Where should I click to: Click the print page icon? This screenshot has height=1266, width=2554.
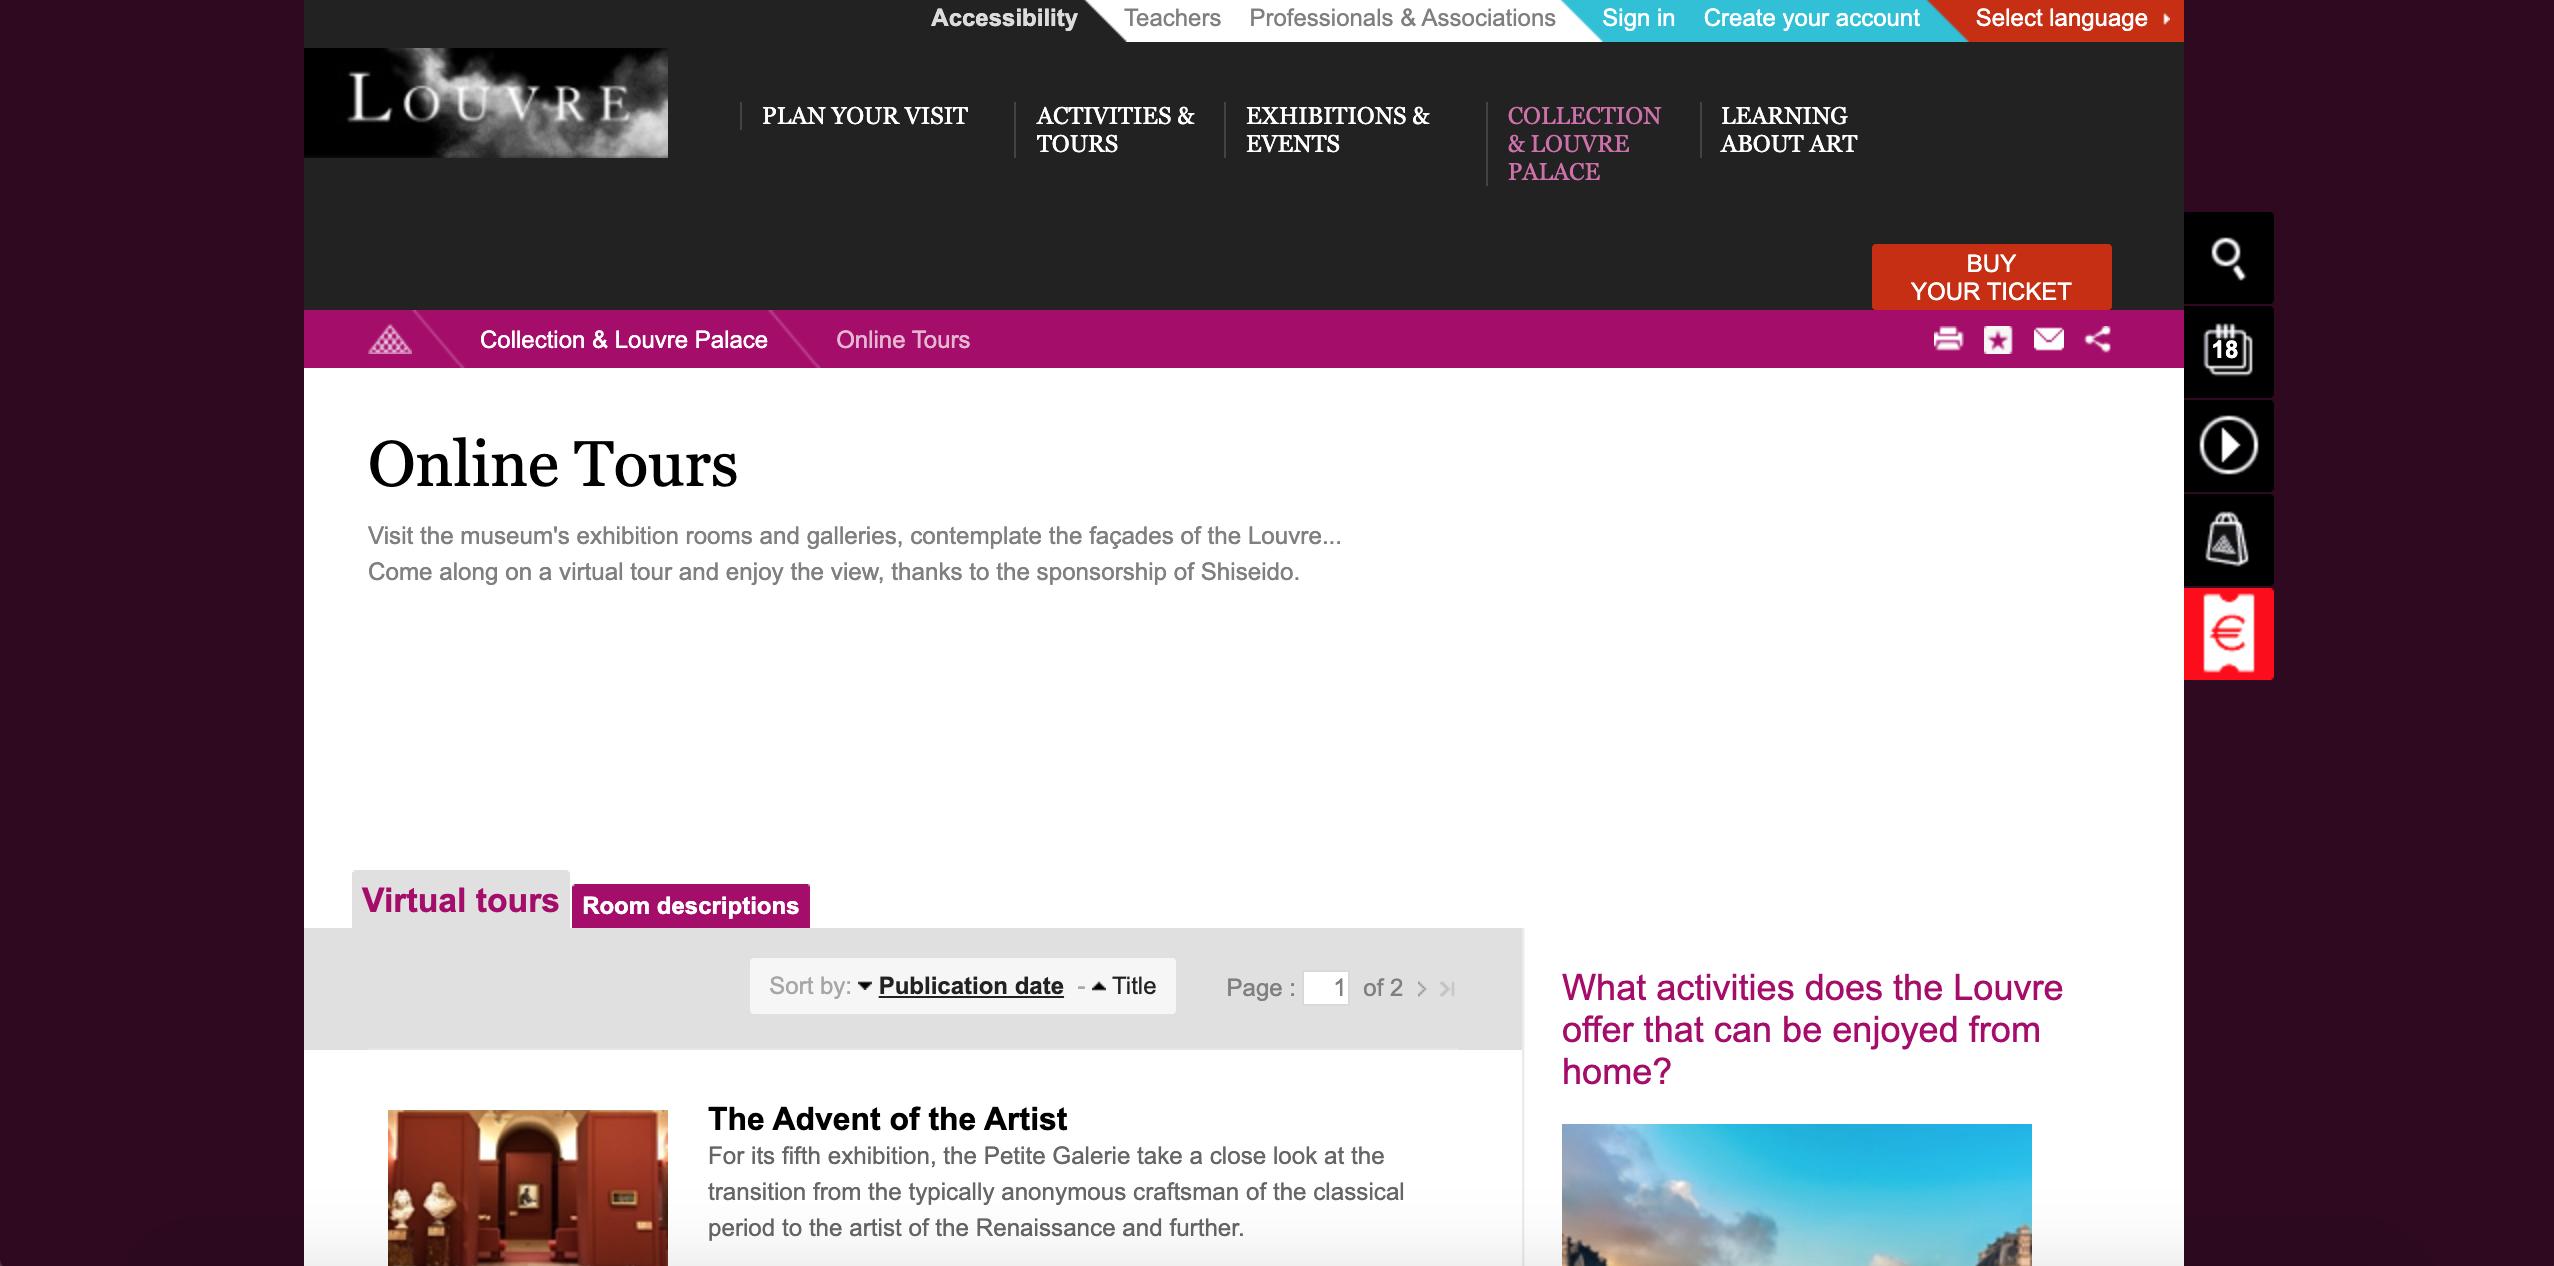[1948, 340]
